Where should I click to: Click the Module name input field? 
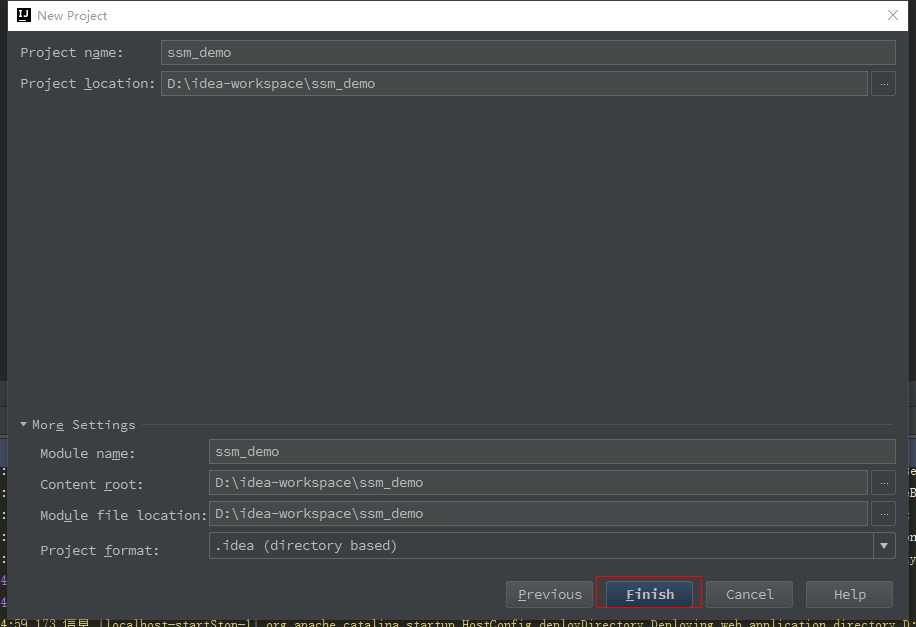[x=552, y=452]
